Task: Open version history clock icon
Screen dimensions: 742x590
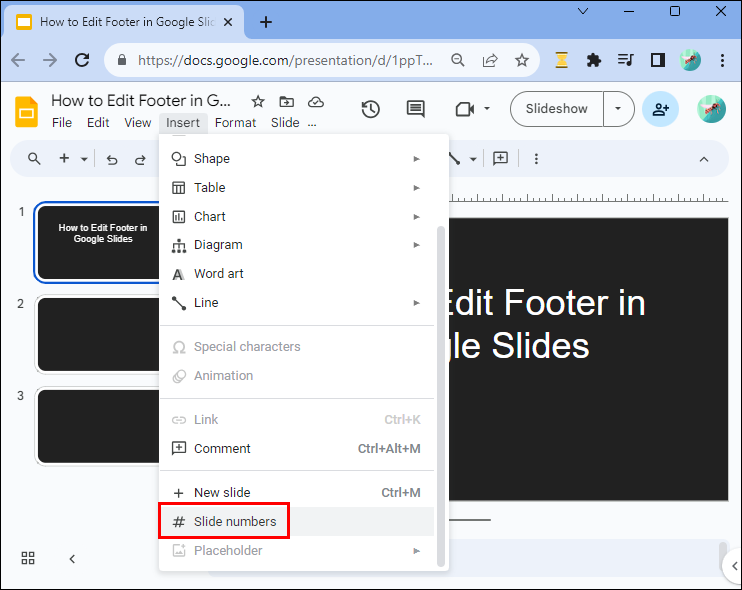Action: [x=371, y=109]
